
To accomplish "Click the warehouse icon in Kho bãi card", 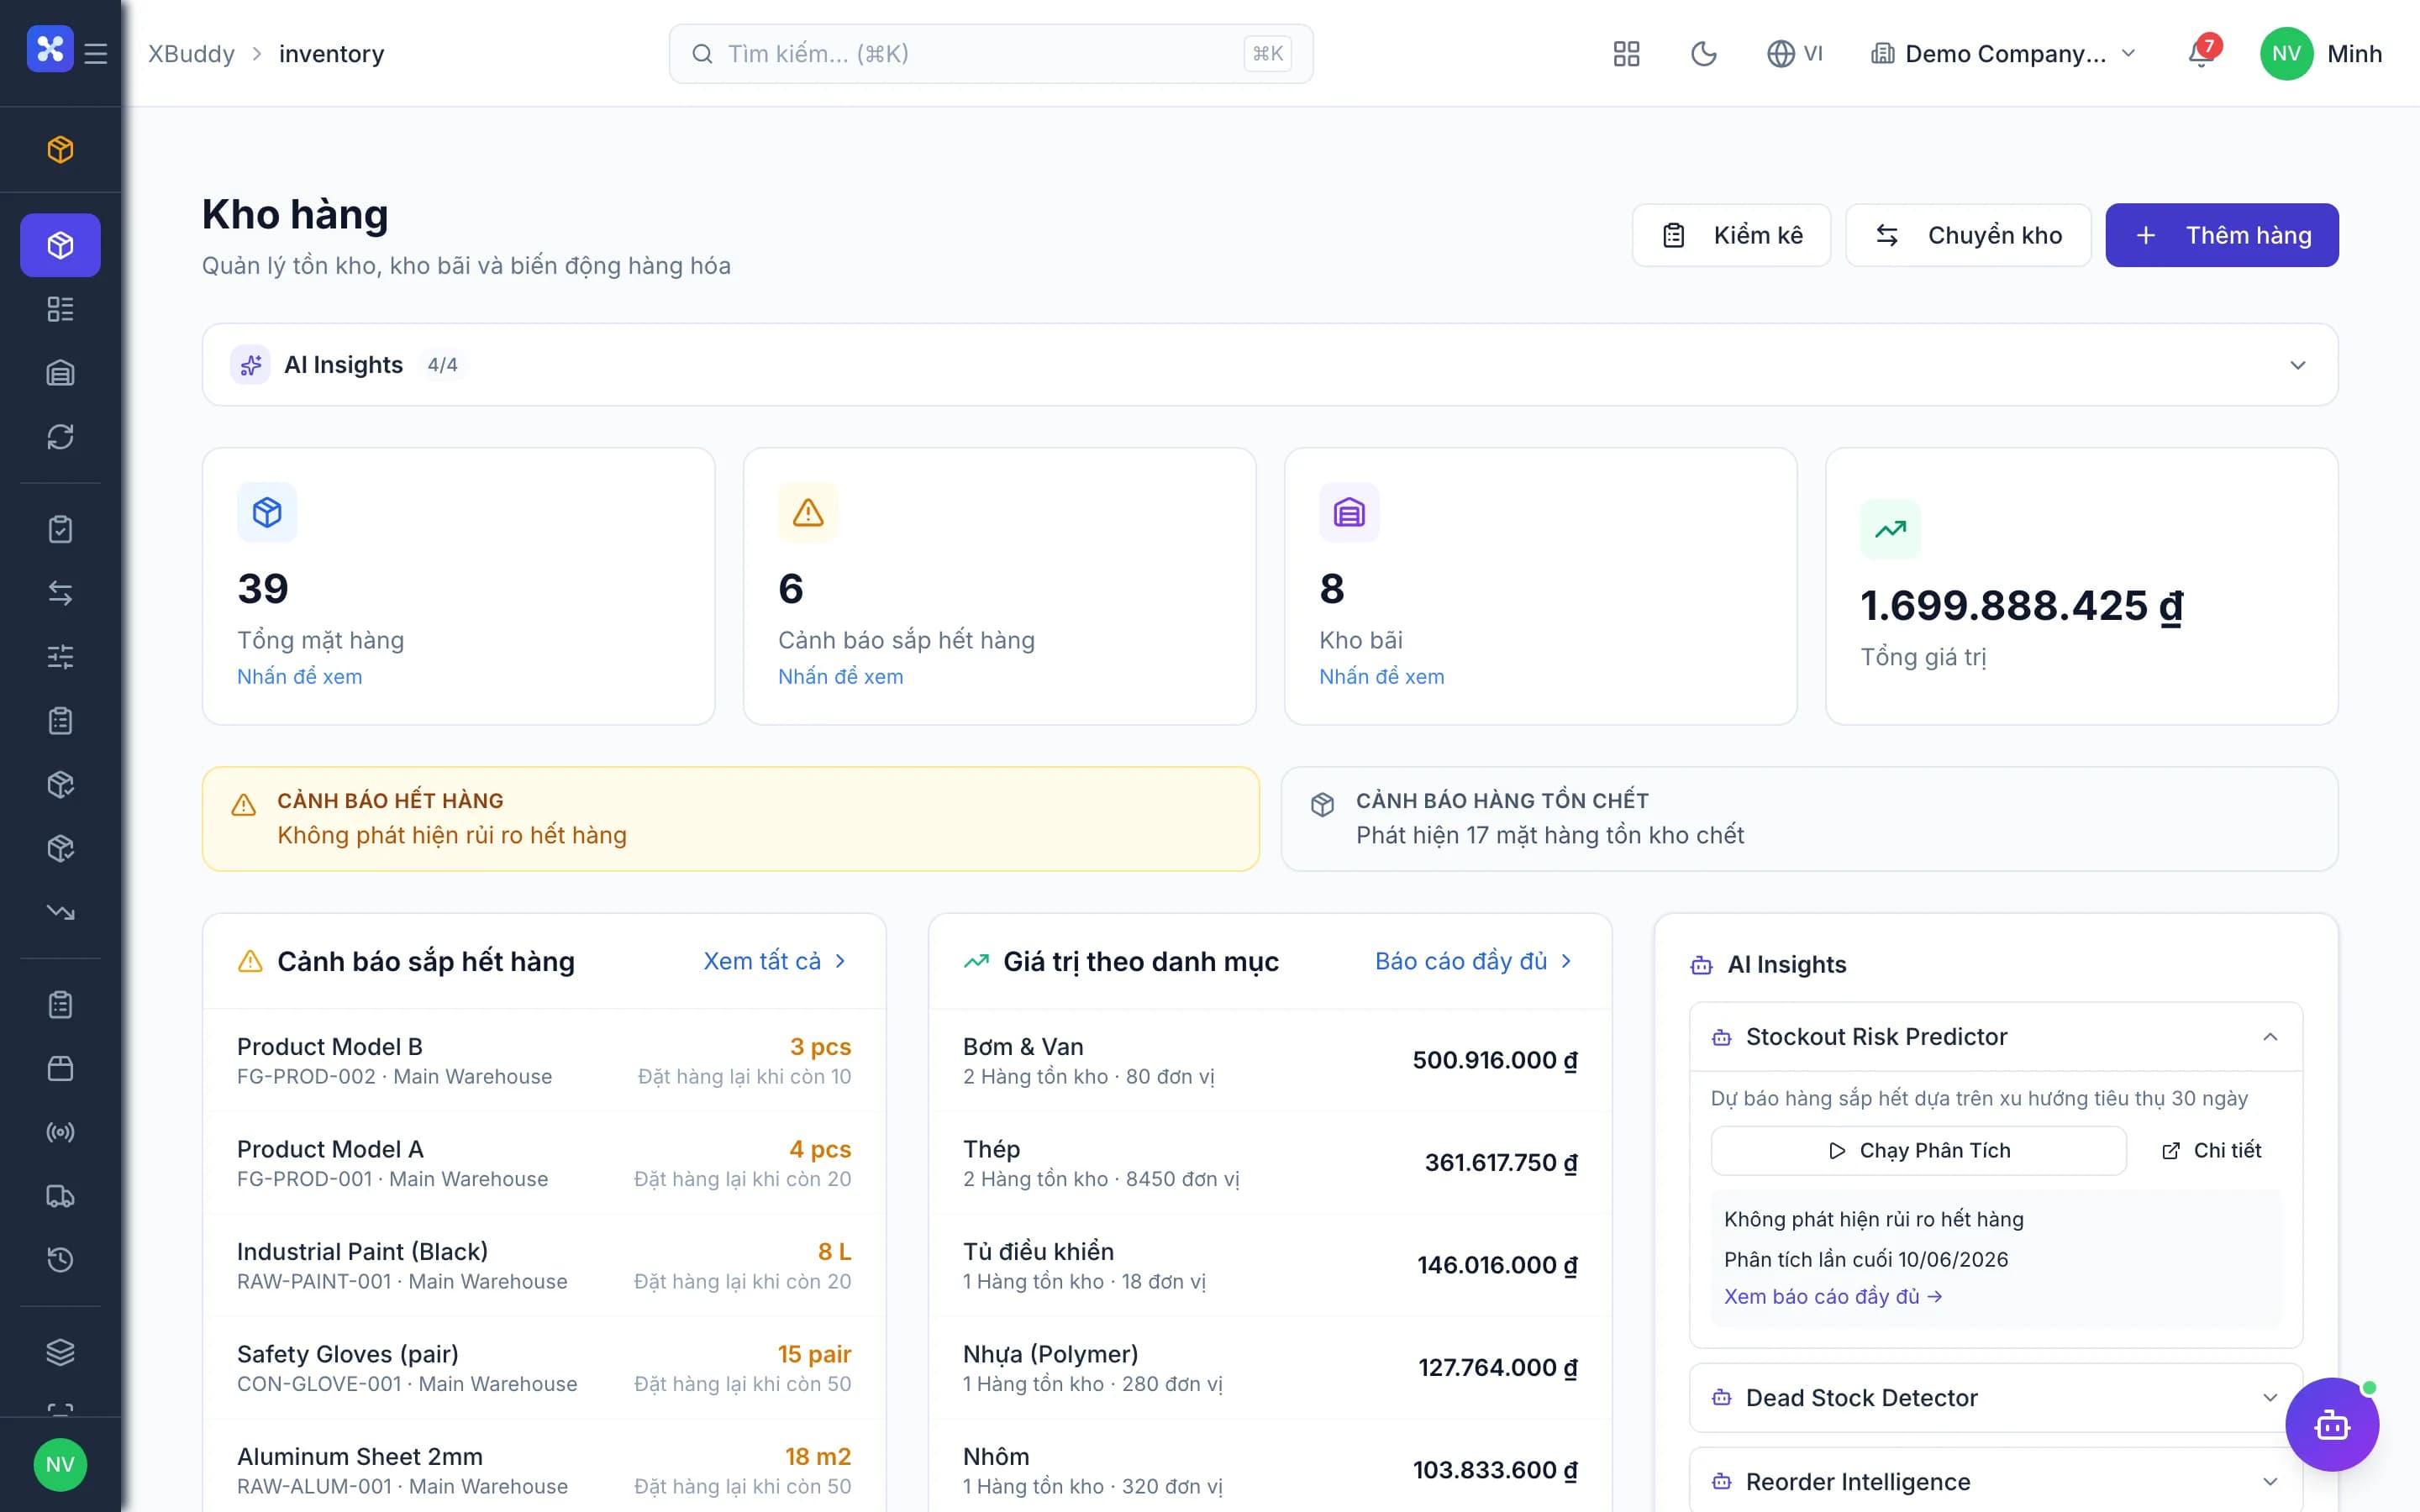I will click(1349, 512).
